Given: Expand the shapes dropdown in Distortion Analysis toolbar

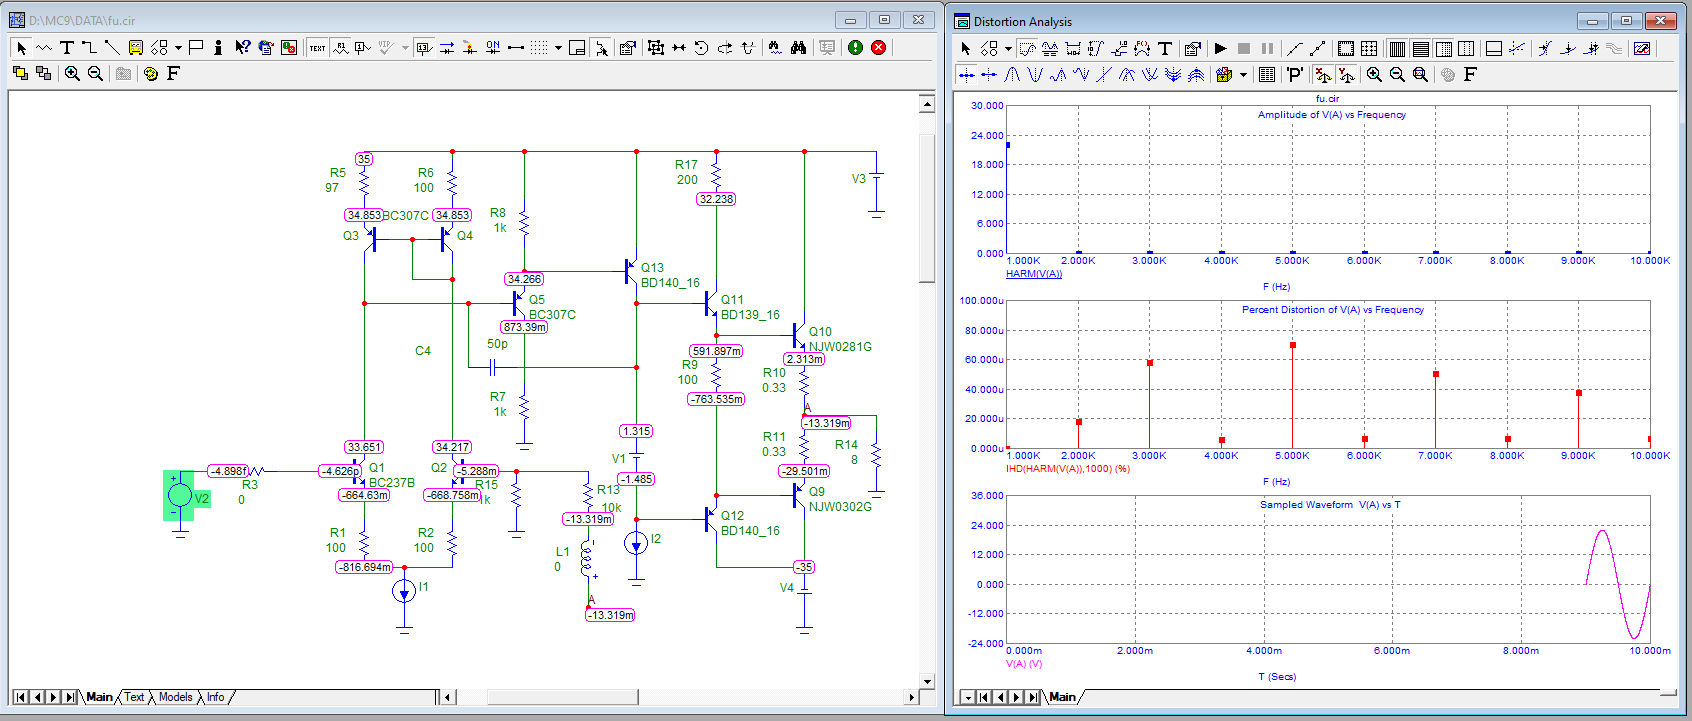Looking at the screenshot, I should coord(1008,48).
